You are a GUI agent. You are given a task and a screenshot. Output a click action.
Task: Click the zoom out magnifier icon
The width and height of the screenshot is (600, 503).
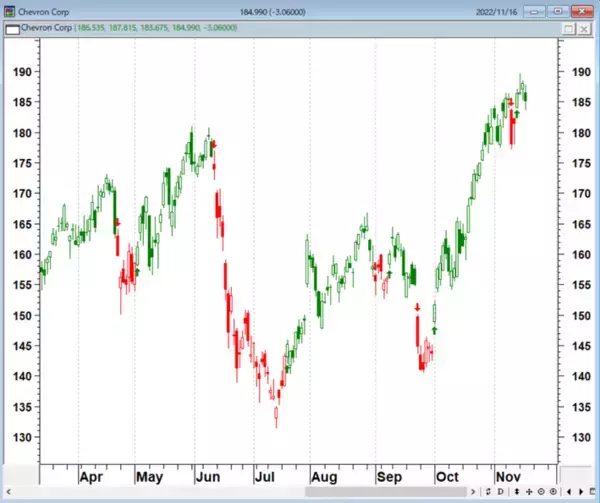[x=541, y=492]
